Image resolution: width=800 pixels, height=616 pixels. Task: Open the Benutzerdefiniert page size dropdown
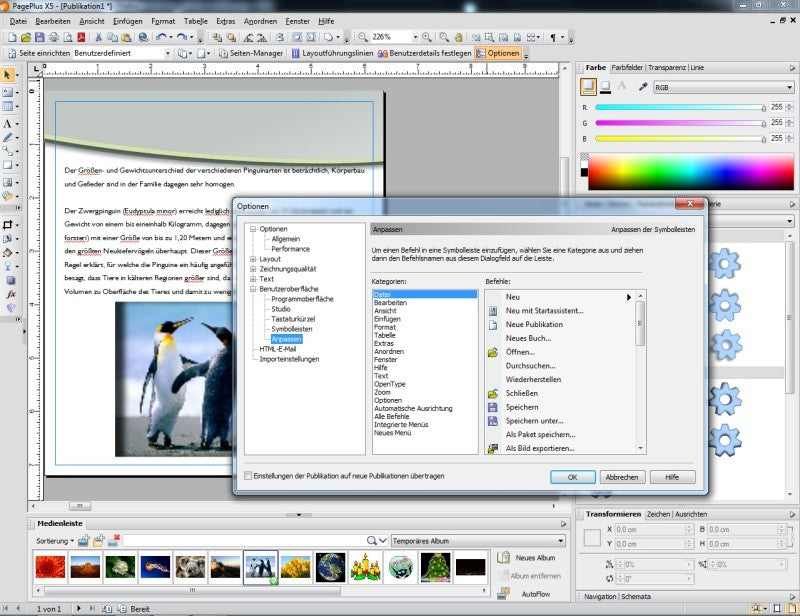tap(167, 53)
